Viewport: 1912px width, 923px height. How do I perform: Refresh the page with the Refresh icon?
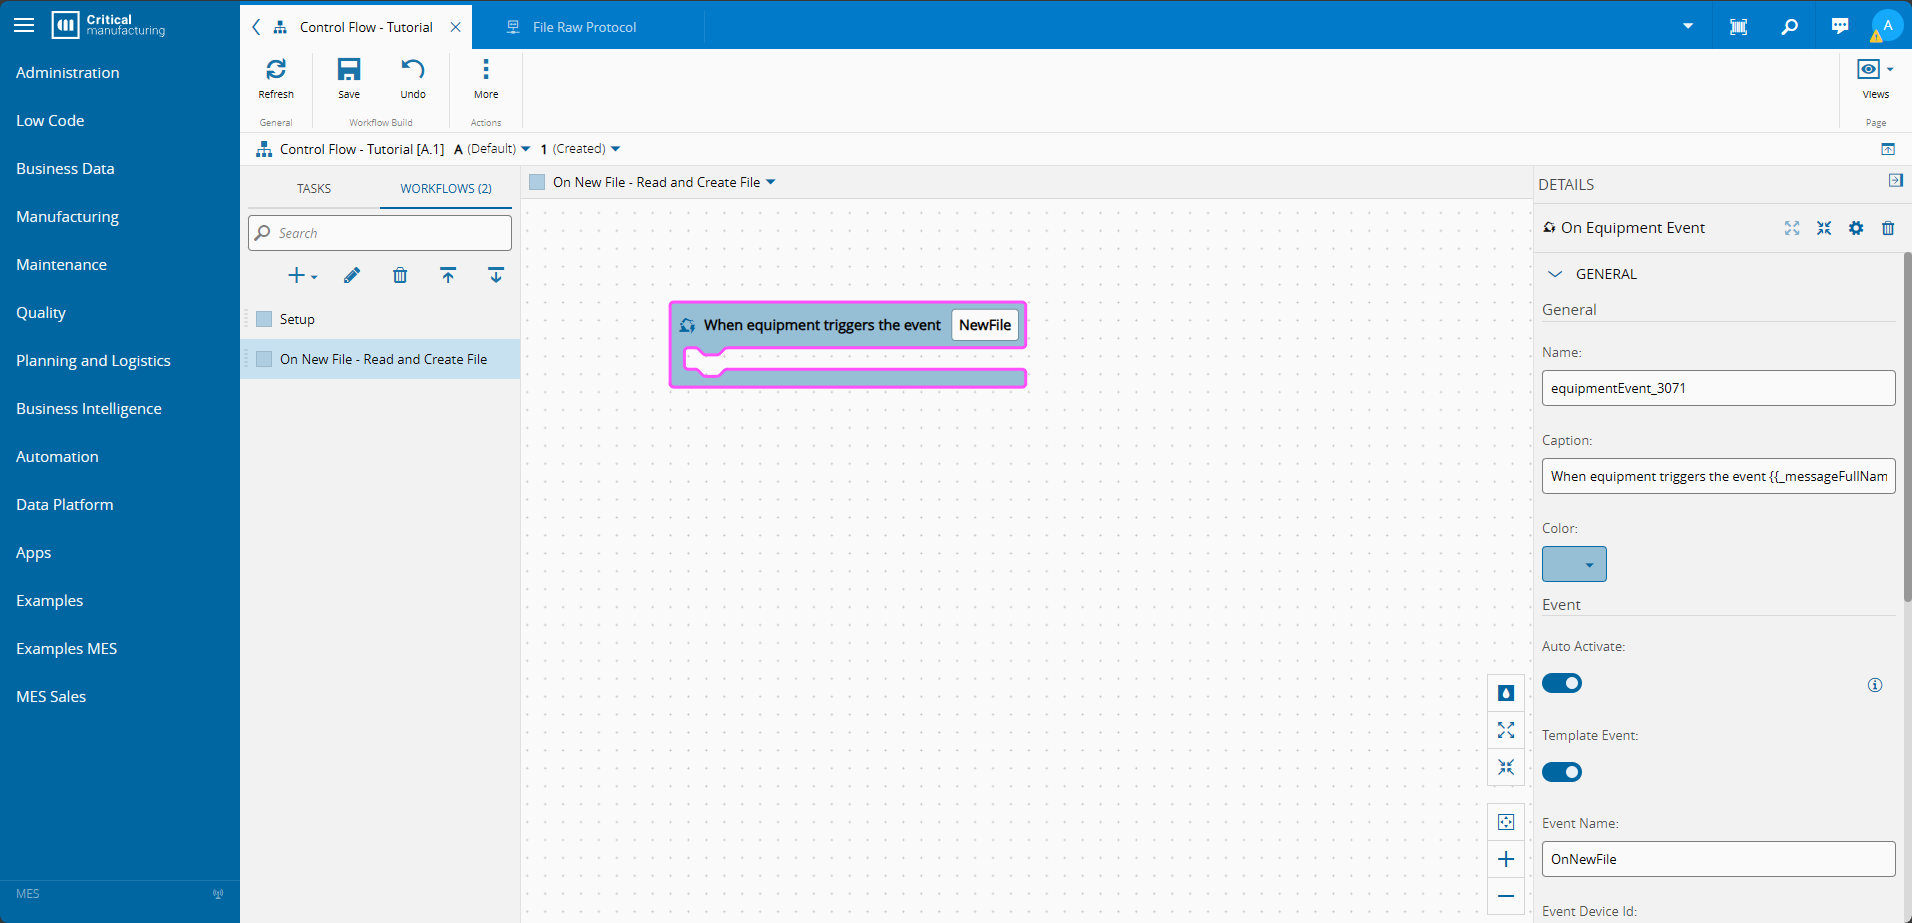276,70
